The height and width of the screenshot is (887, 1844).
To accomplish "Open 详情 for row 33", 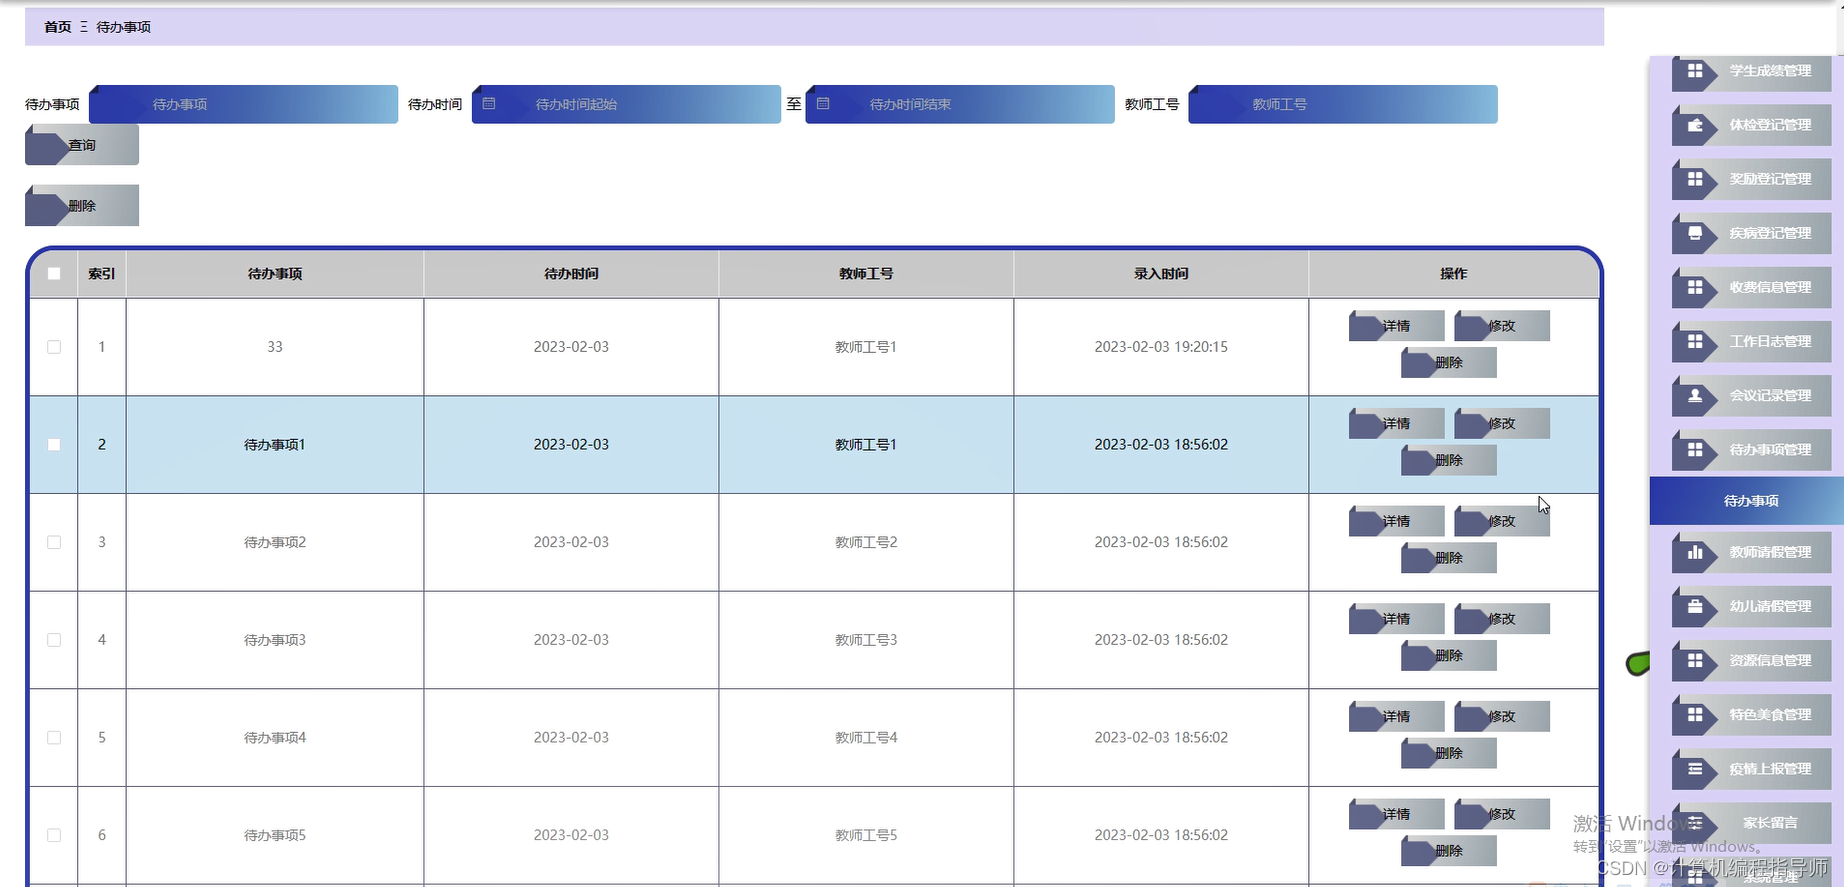I will (x=1396, y=326).
